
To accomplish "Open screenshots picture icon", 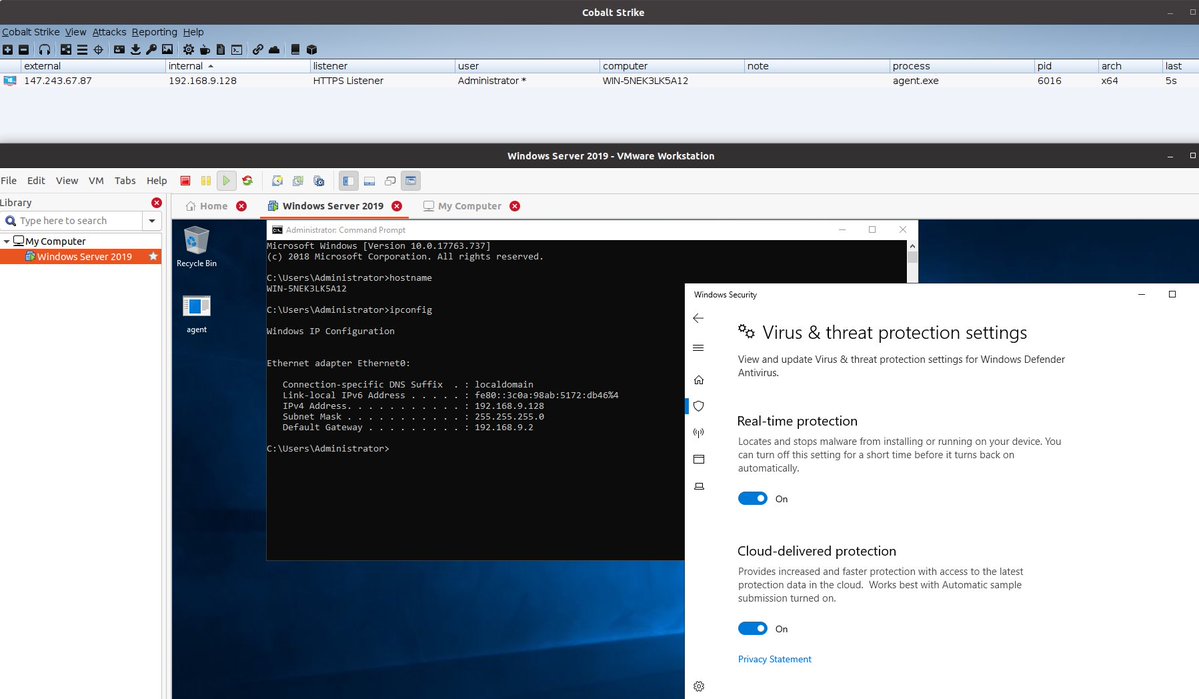I will 167,50.
